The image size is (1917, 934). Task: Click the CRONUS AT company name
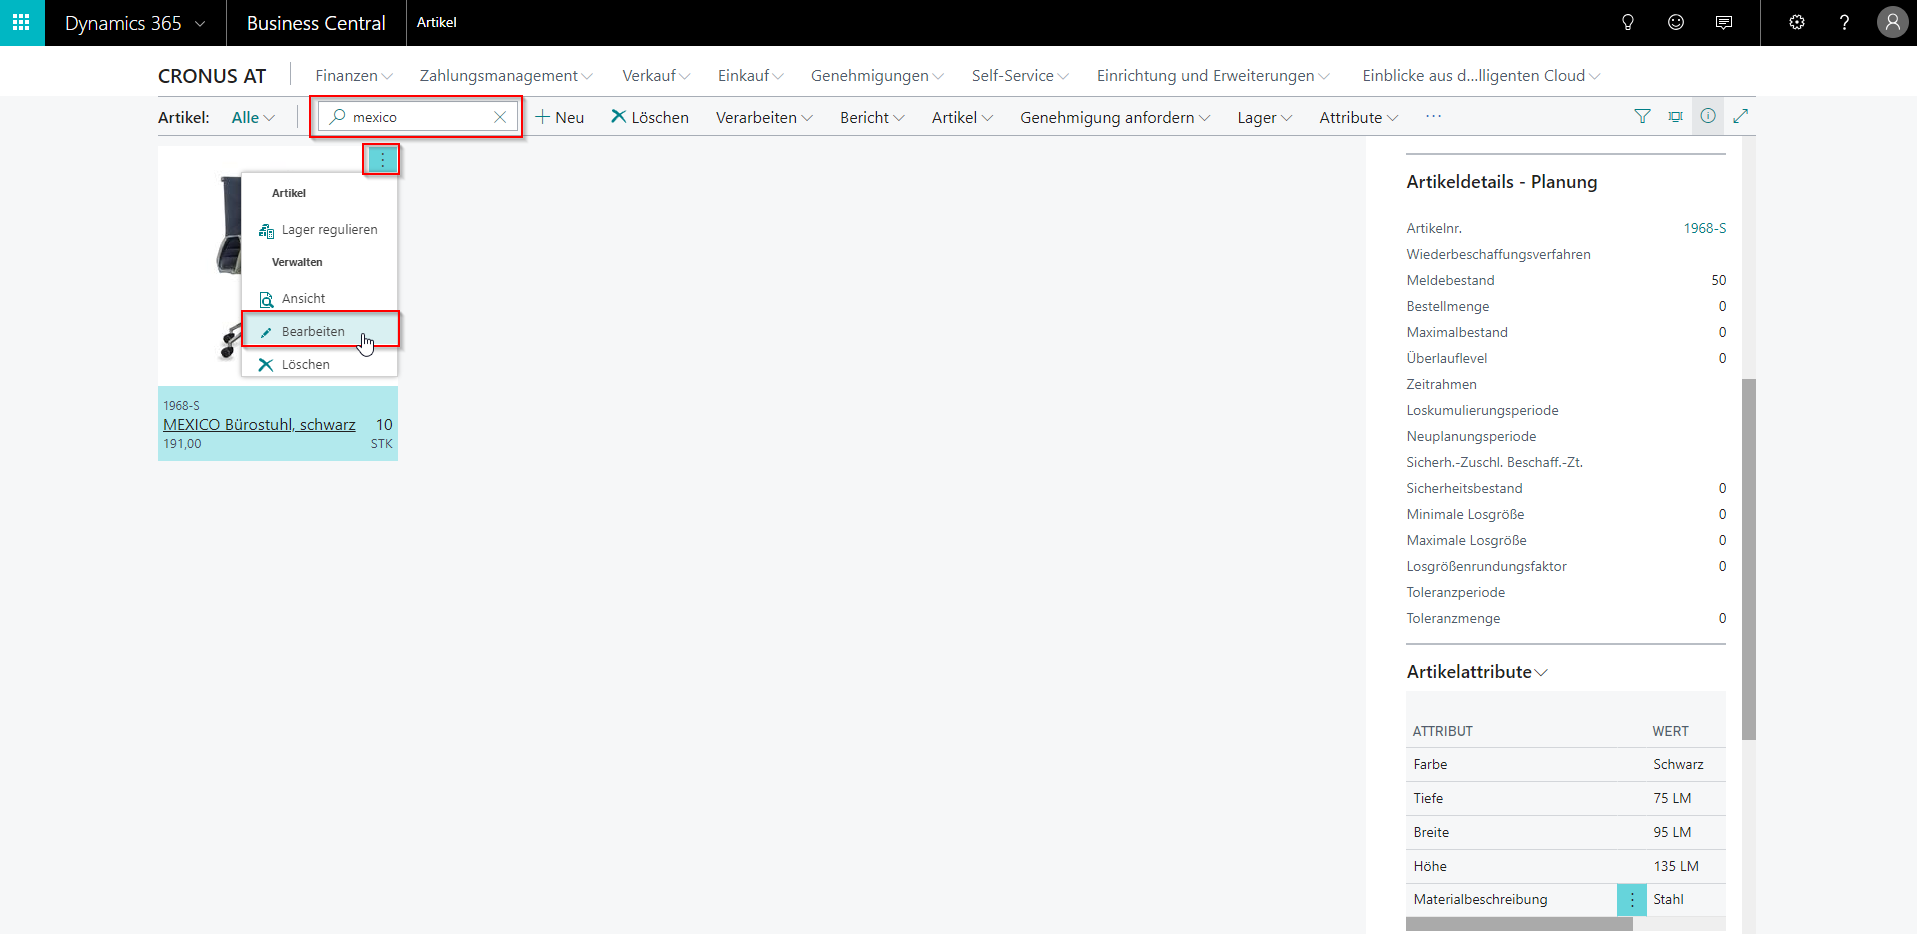coord(212,76)
